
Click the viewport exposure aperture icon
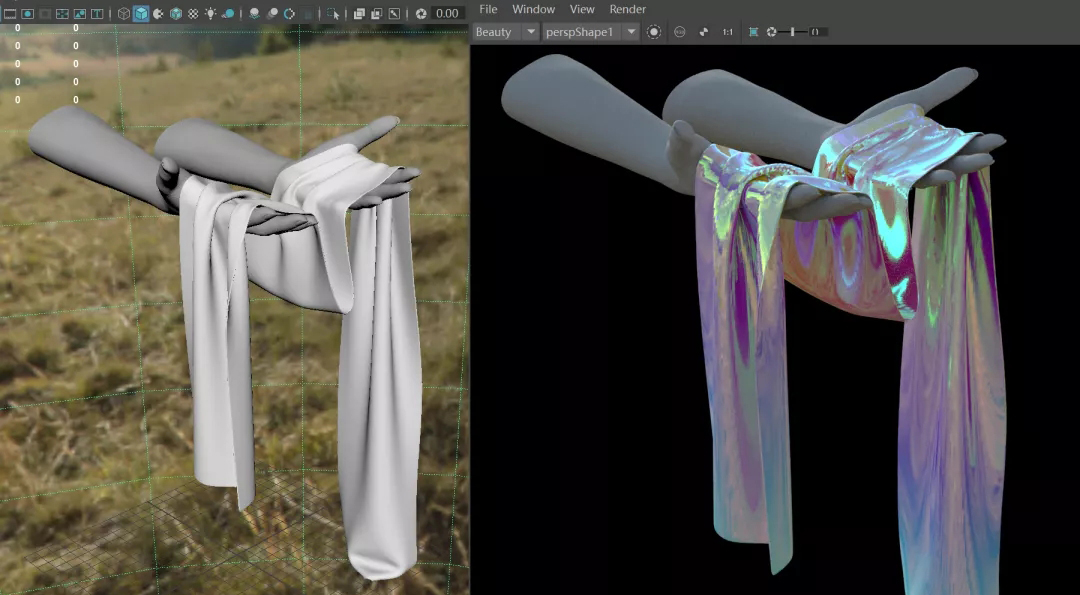421,13
